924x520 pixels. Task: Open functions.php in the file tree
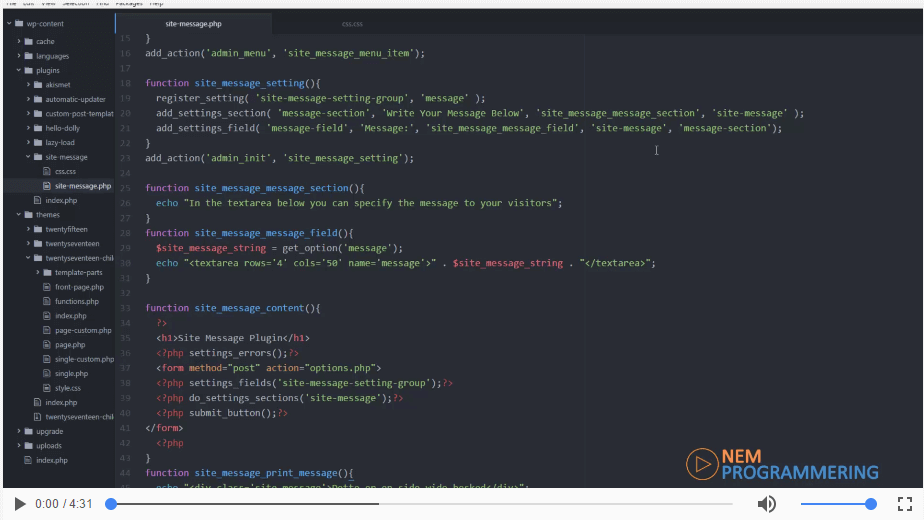(76, 301)
